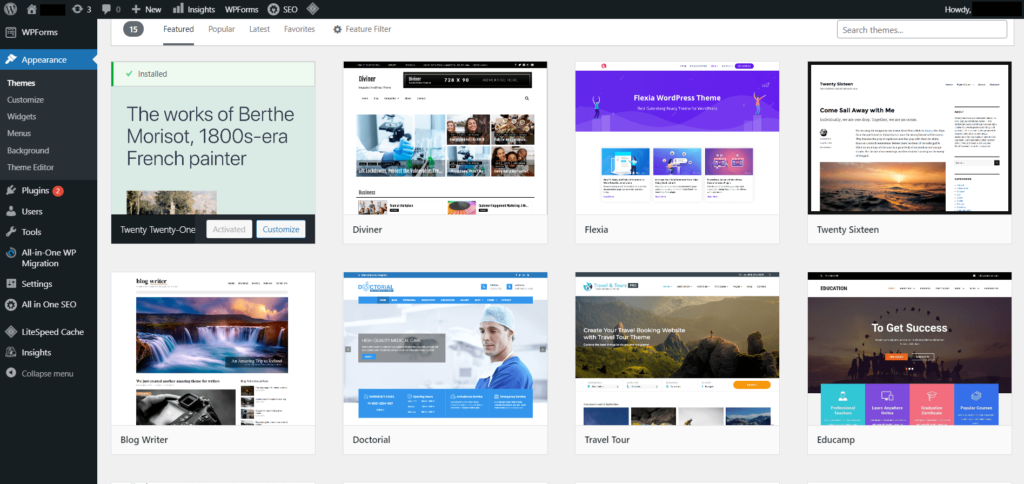Open the Flexia theme thumbnail
Screen dimensions: 1024x484
pos(677,138)
